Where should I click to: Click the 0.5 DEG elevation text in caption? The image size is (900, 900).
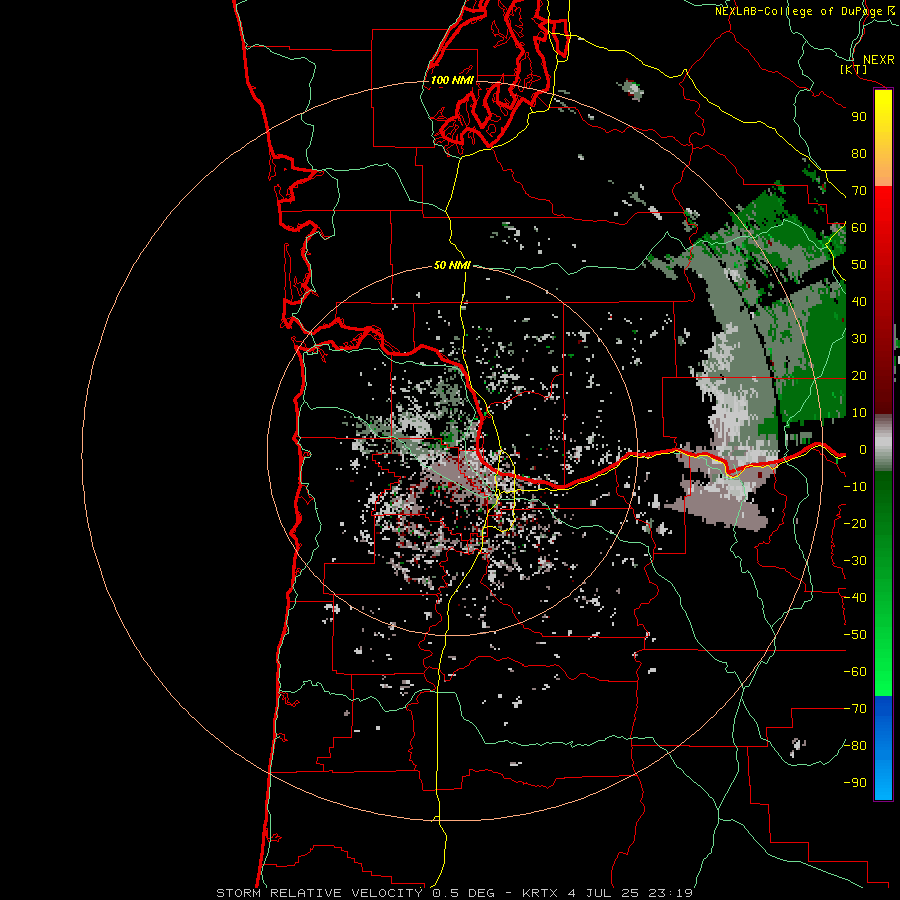(x=462, y=893)
